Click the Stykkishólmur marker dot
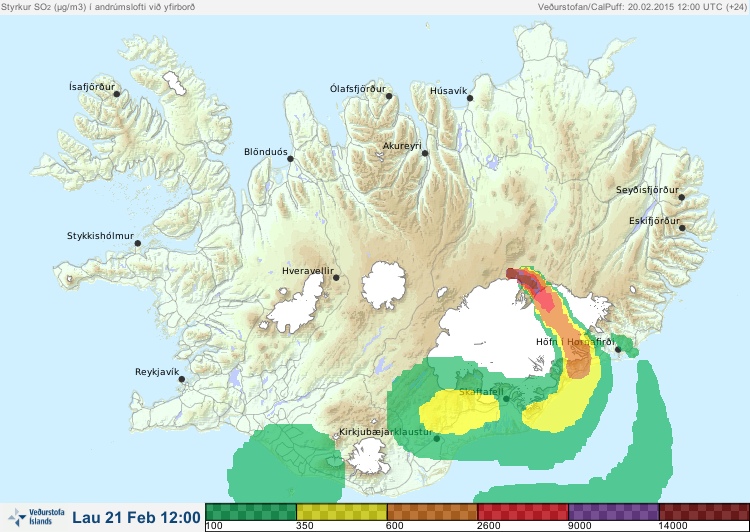Viewport: 750px width, 532px height. point(138,244)
